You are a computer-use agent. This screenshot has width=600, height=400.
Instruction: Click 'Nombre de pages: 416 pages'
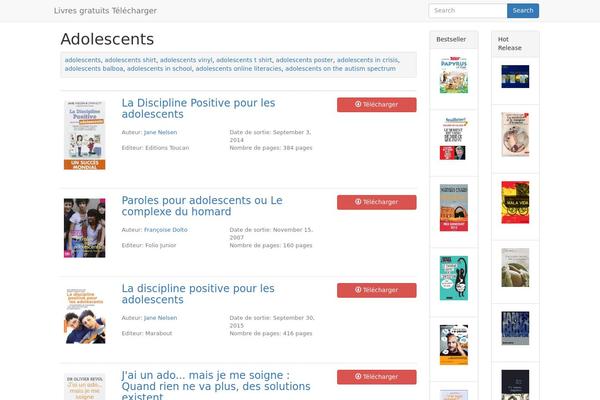point(271,334)
